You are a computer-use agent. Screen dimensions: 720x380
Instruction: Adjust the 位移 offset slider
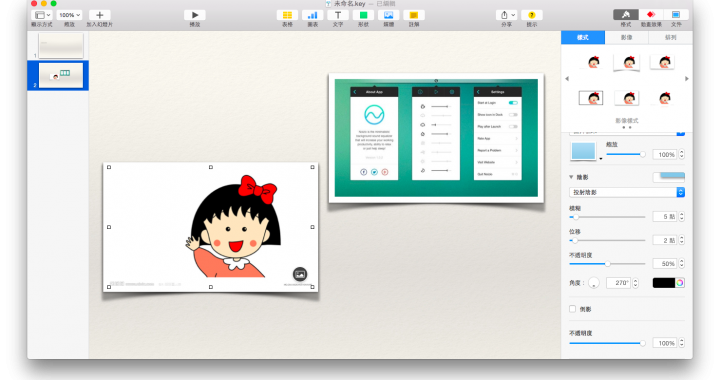607,240
